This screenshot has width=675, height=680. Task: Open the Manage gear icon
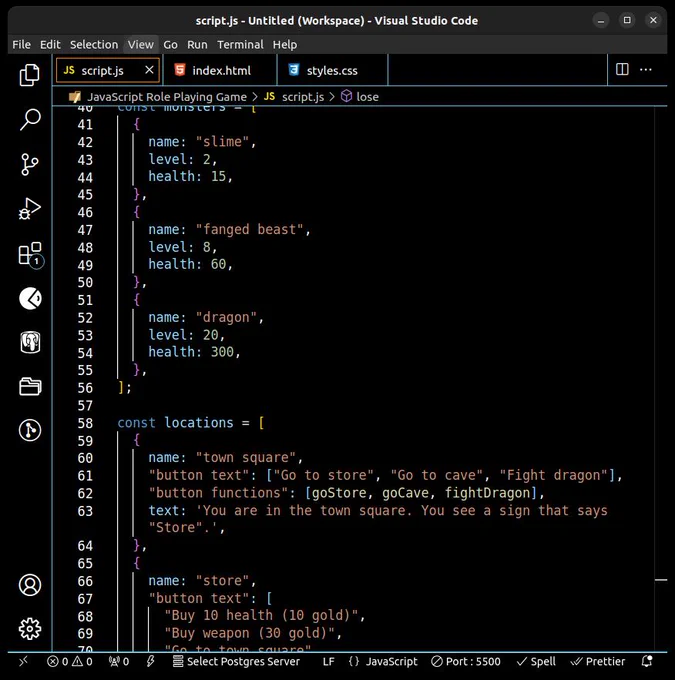coord(30,629)
